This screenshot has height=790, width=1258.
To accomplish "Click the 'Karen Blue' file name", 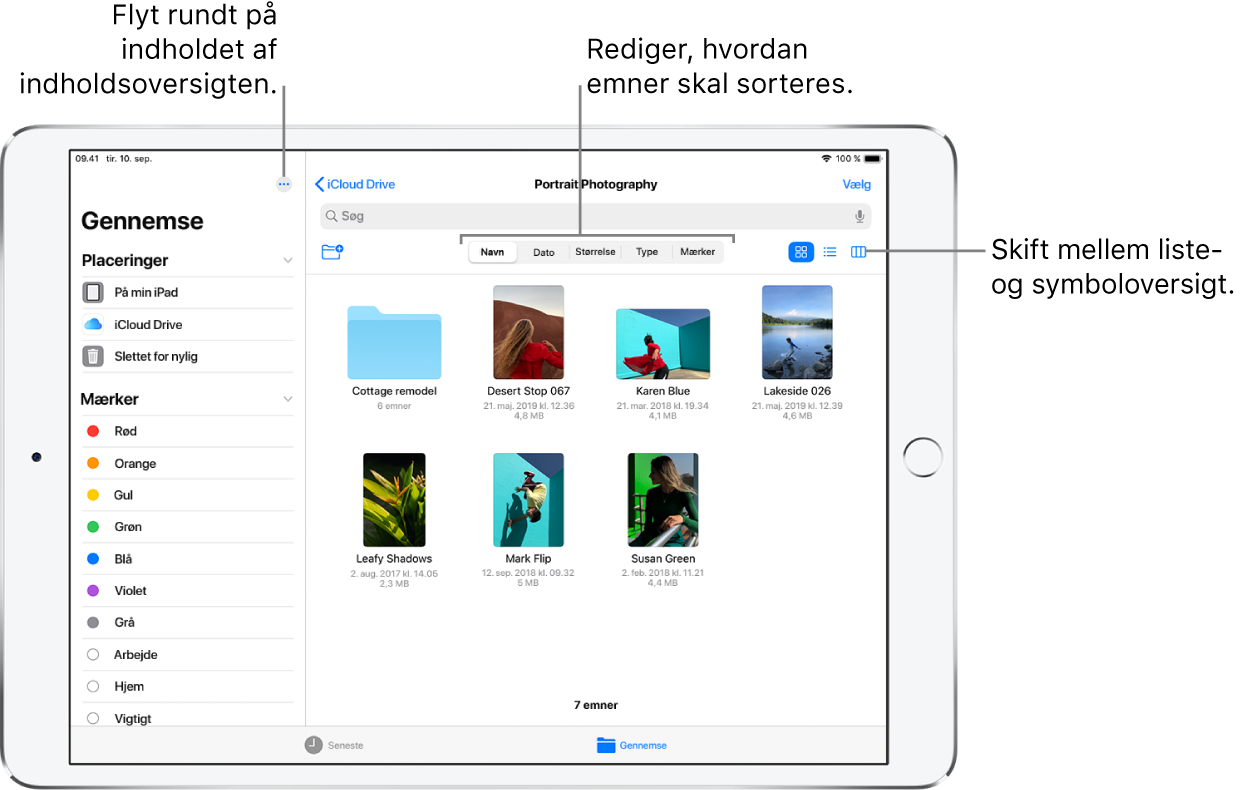I will [x=663, y=391].
